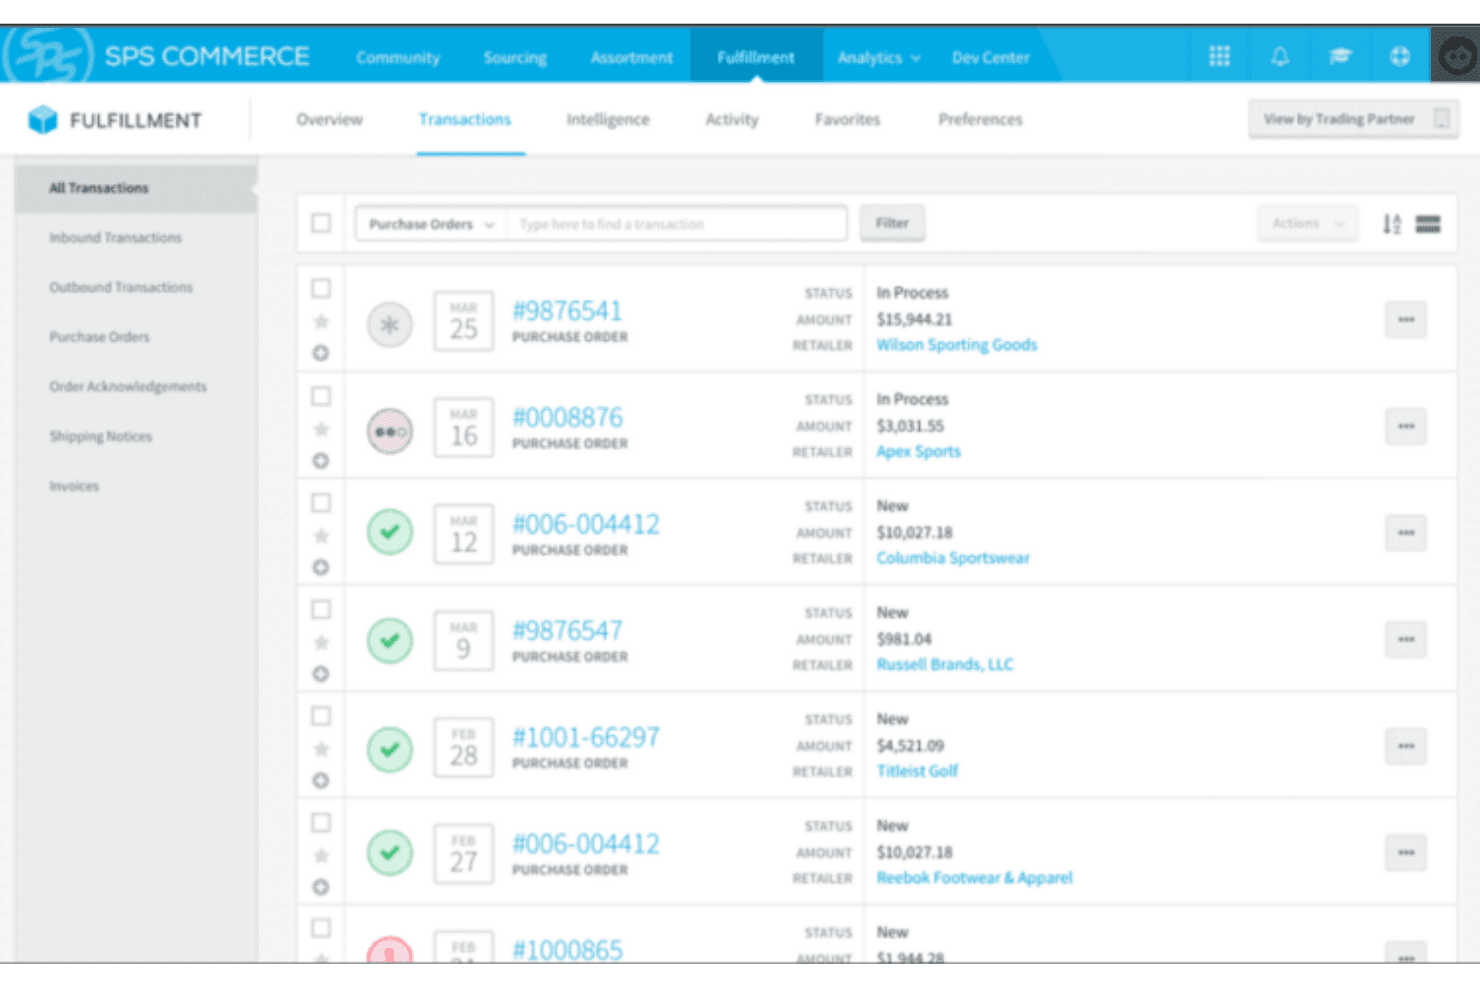Switch to the Overview tab

point(329,119)
